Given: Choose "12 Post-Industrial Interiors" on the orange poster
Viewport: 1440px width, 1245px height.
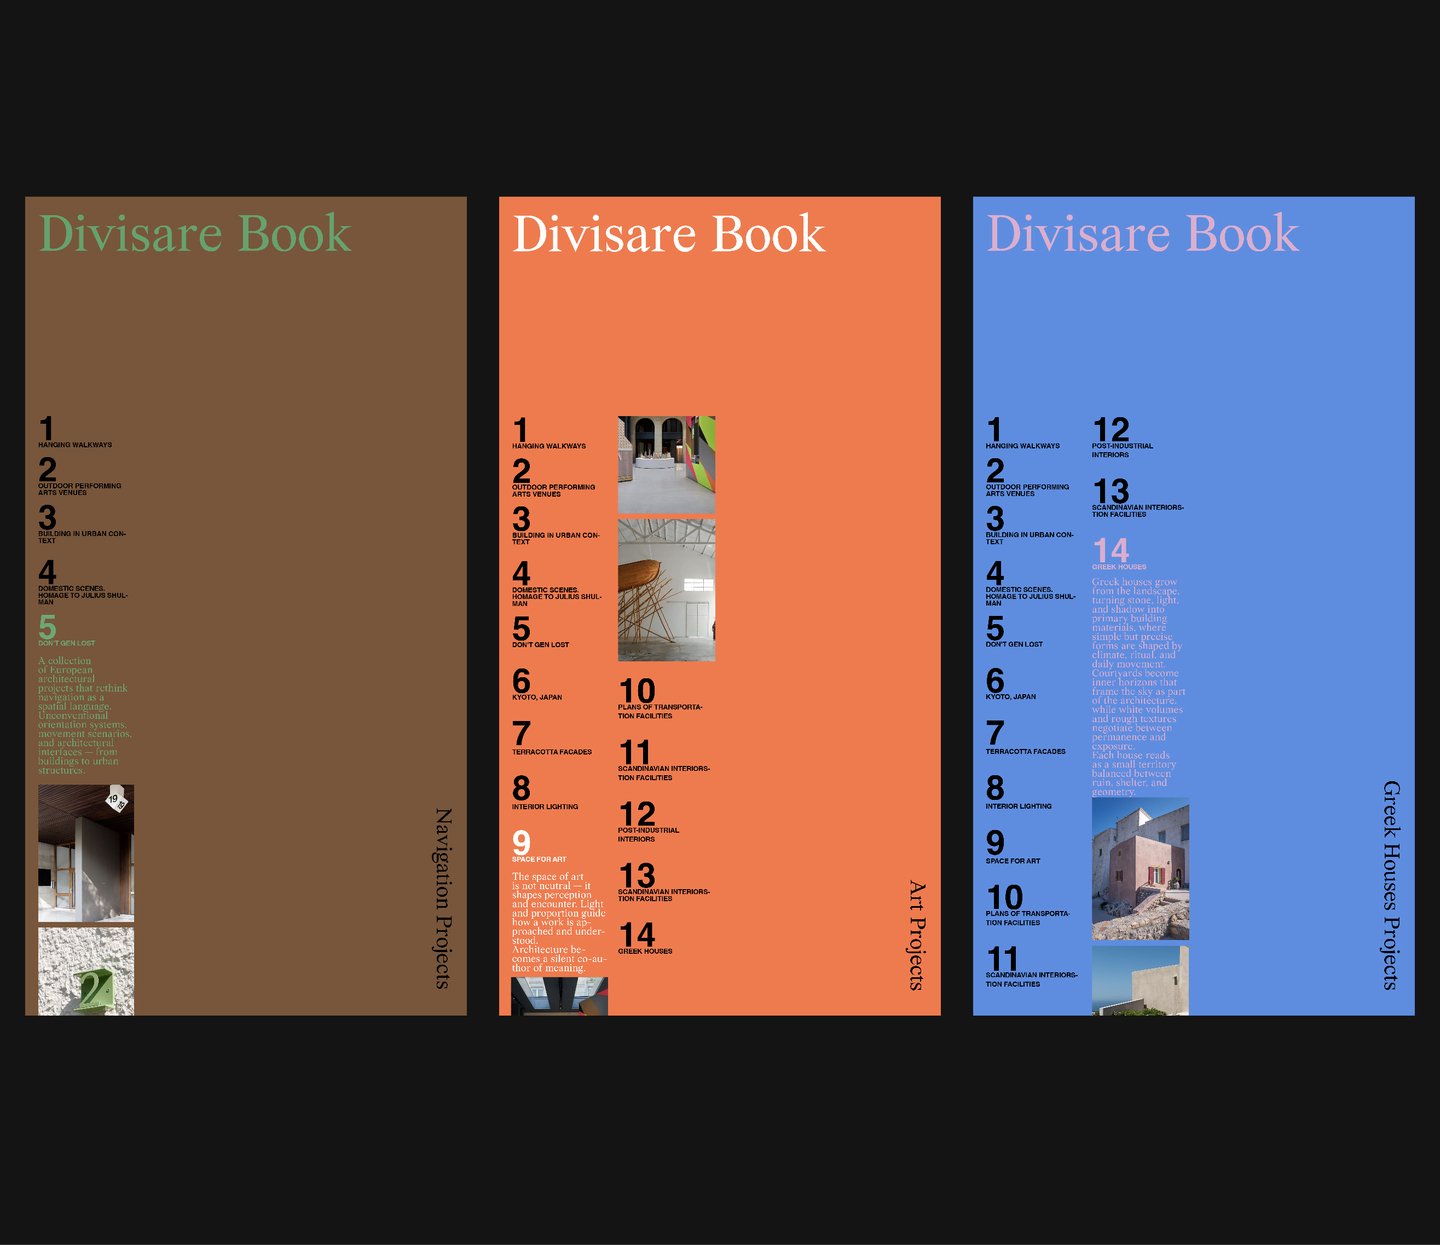Looking at the screenshot, I should point(649,822).
